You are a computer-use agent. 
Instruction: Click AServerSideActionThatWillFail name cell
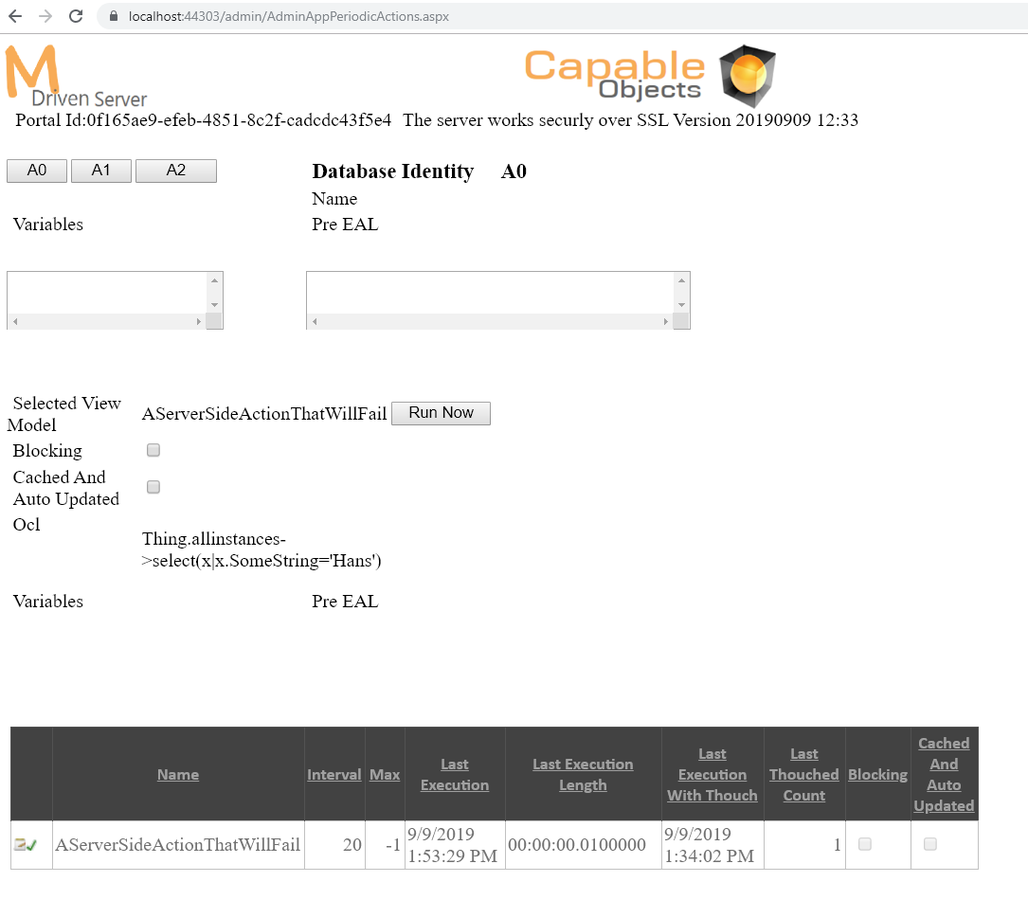pyautogui.click(x=178, y=845)
